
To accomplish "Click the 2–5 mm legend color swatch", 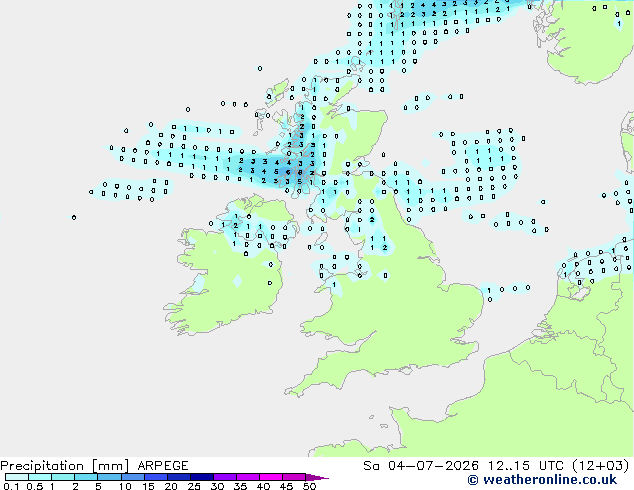I will [x=86, y=477].
